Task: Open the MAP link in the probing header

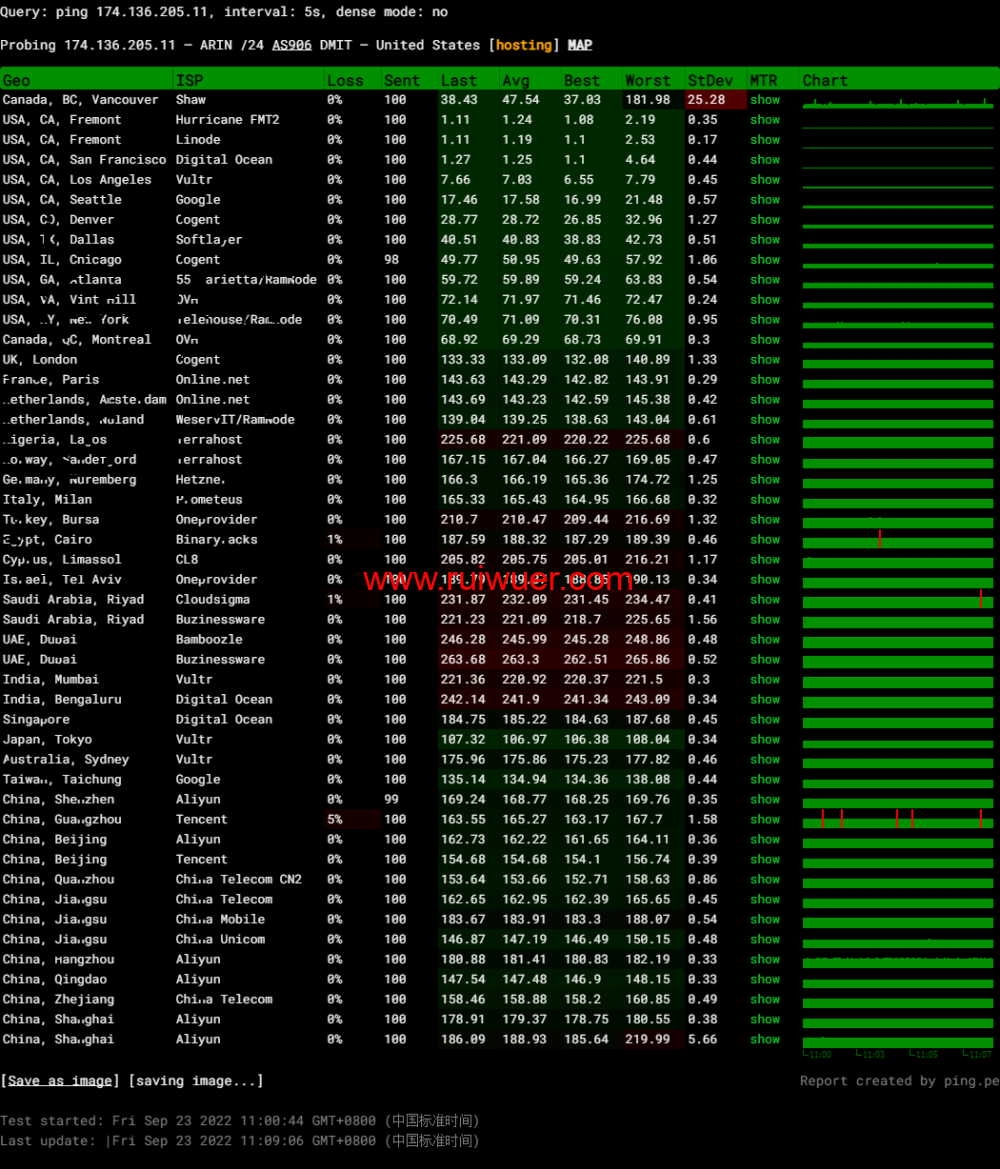Action: 580,45
